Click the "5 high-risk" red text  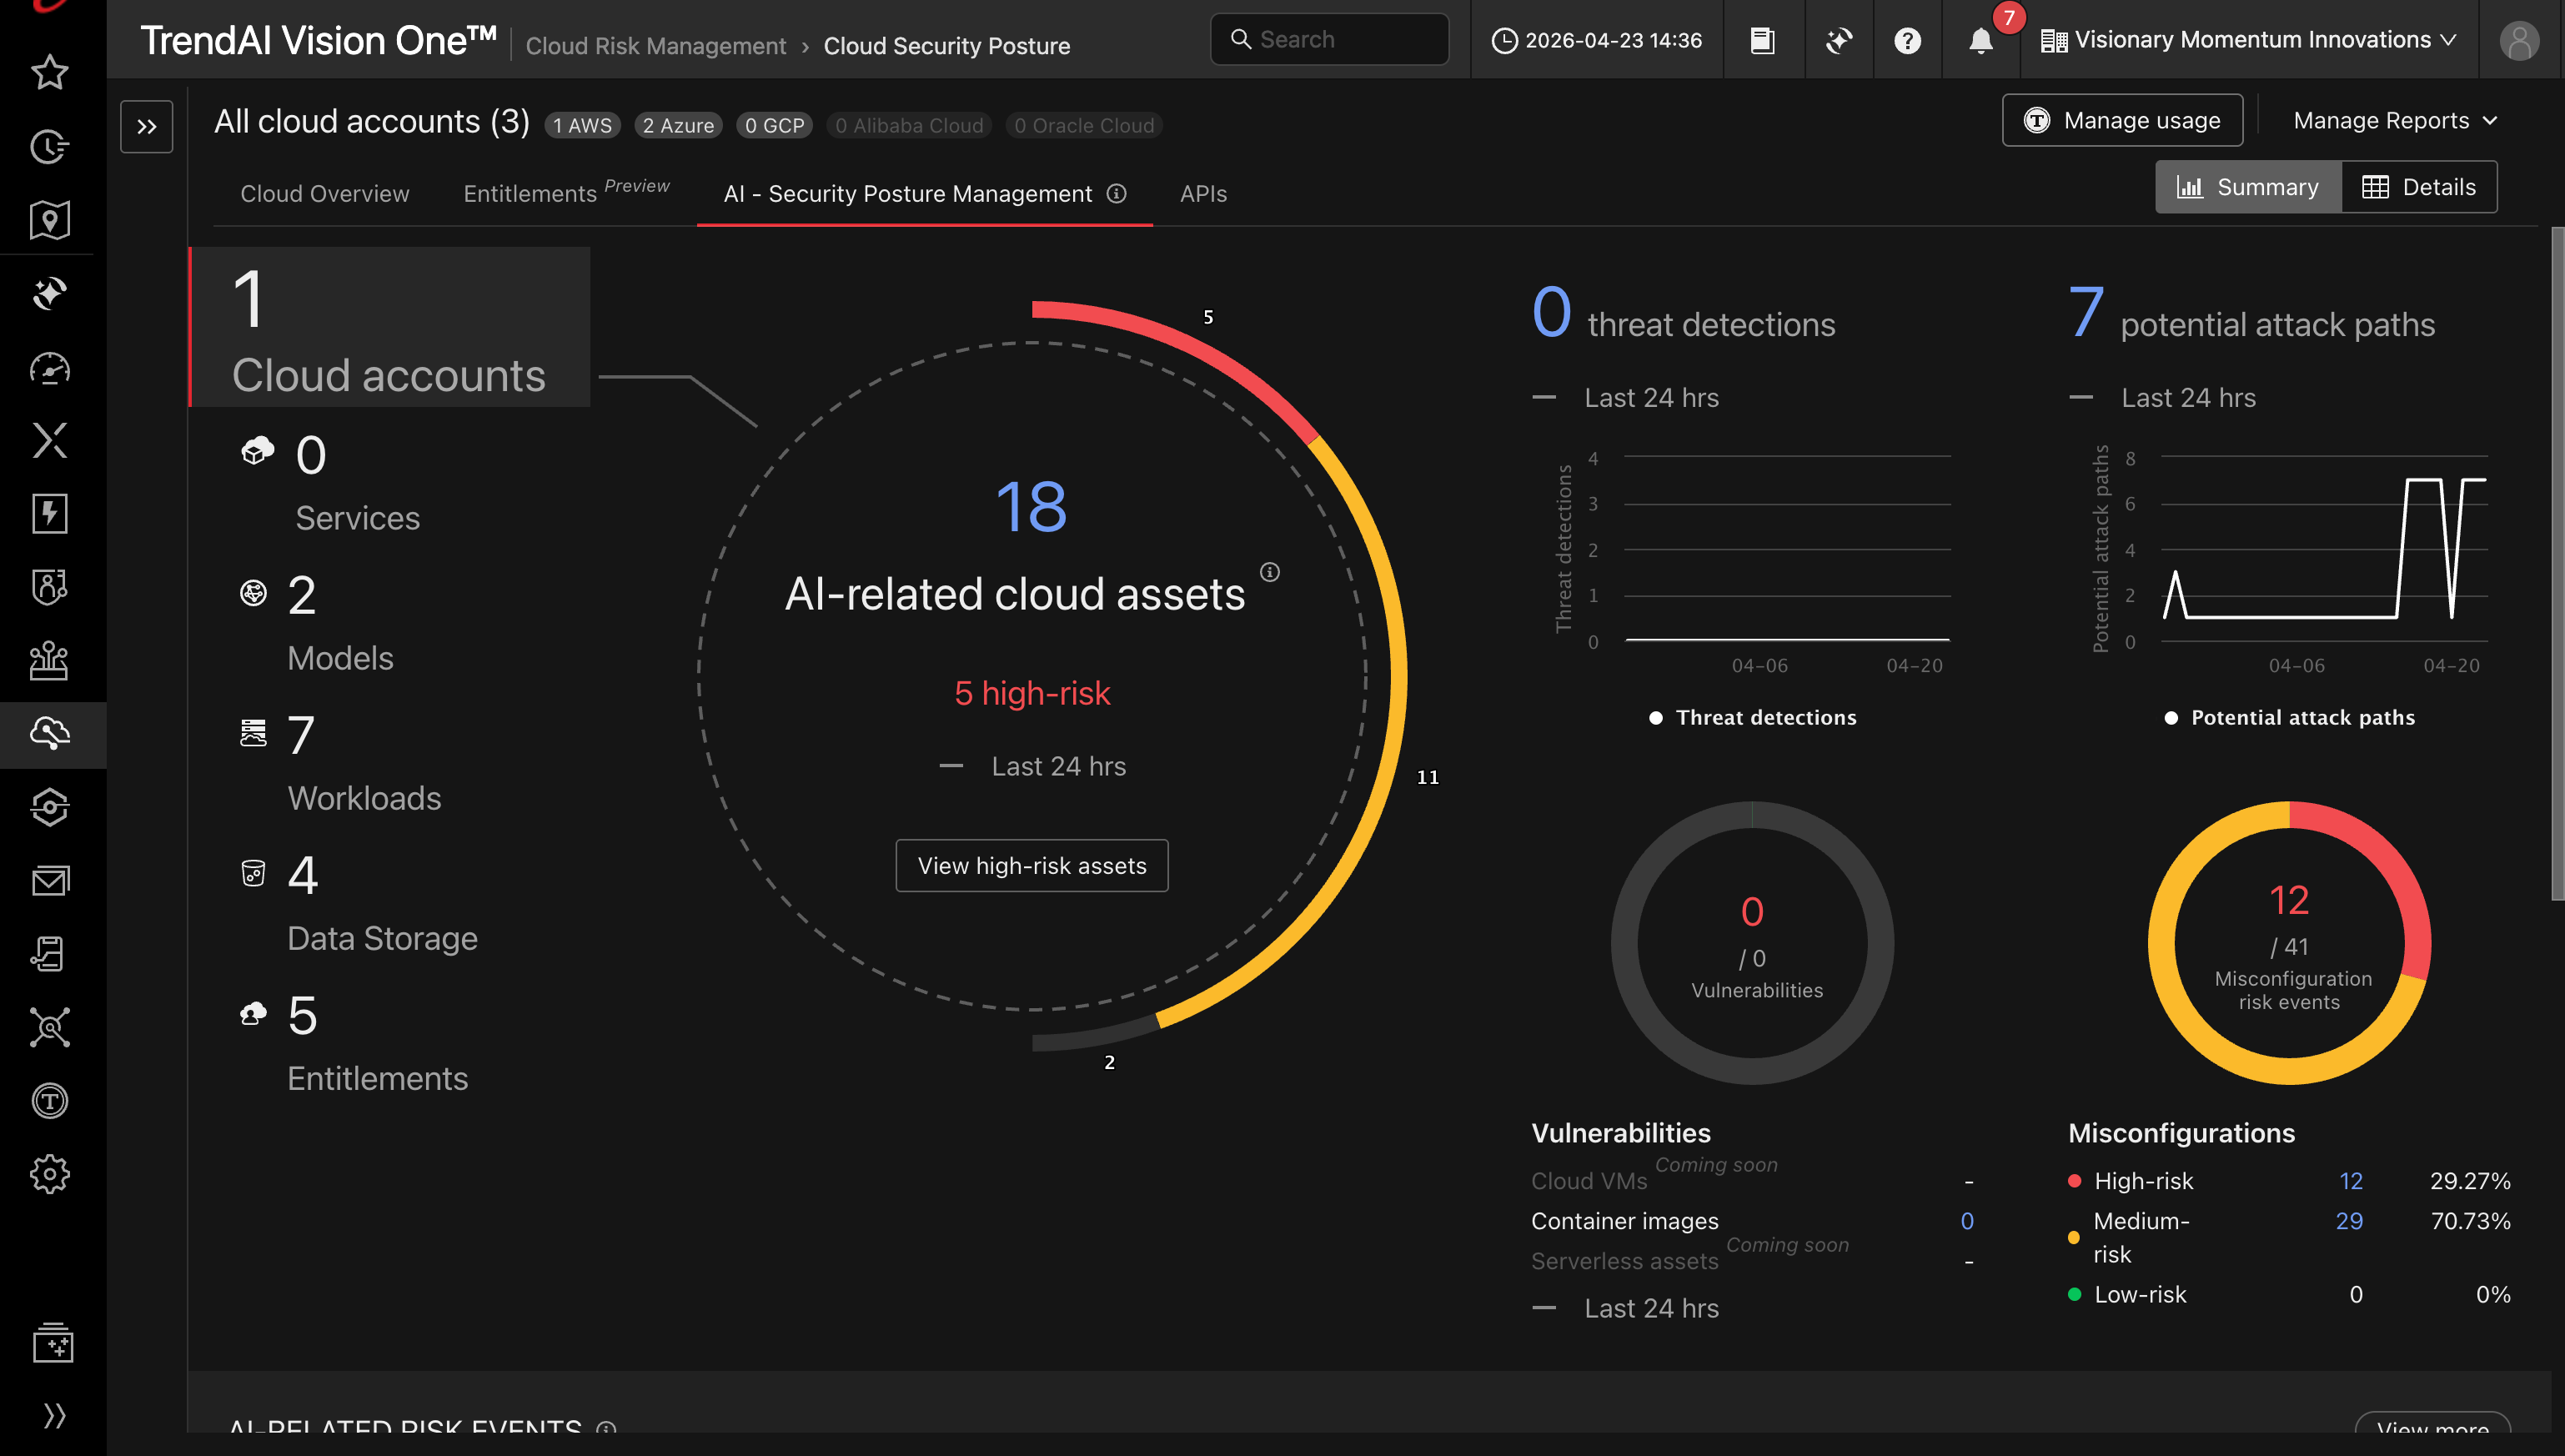(x=1032, y=693)
